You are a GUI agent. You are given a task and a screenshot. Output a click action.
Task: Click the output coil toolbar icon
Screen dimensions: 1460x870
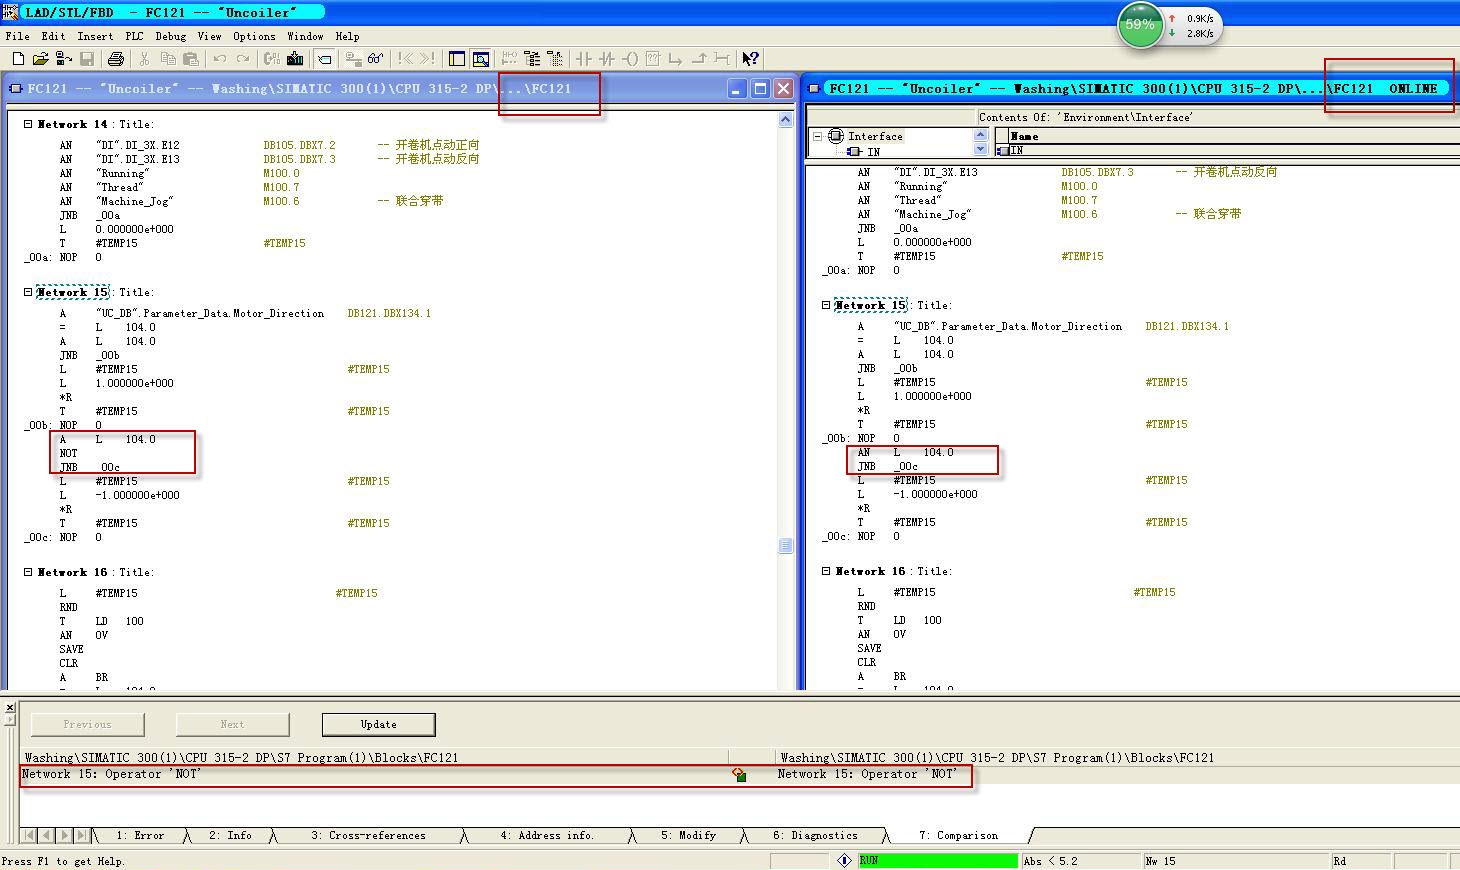click(x=630, y=59)
